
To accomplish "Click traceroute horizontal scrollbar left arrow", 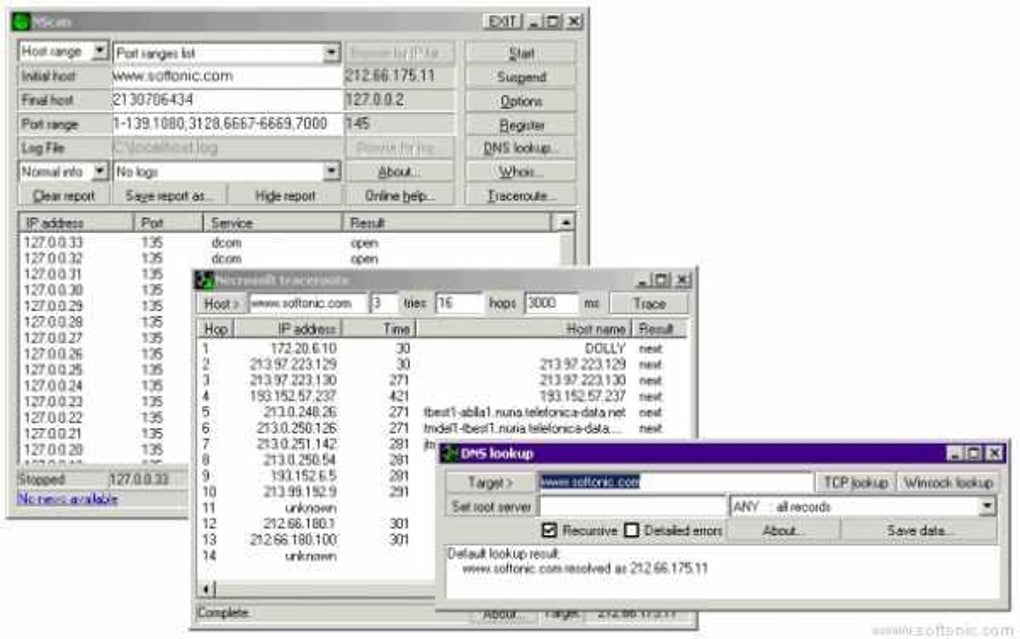I will click(x=206, y=589).
